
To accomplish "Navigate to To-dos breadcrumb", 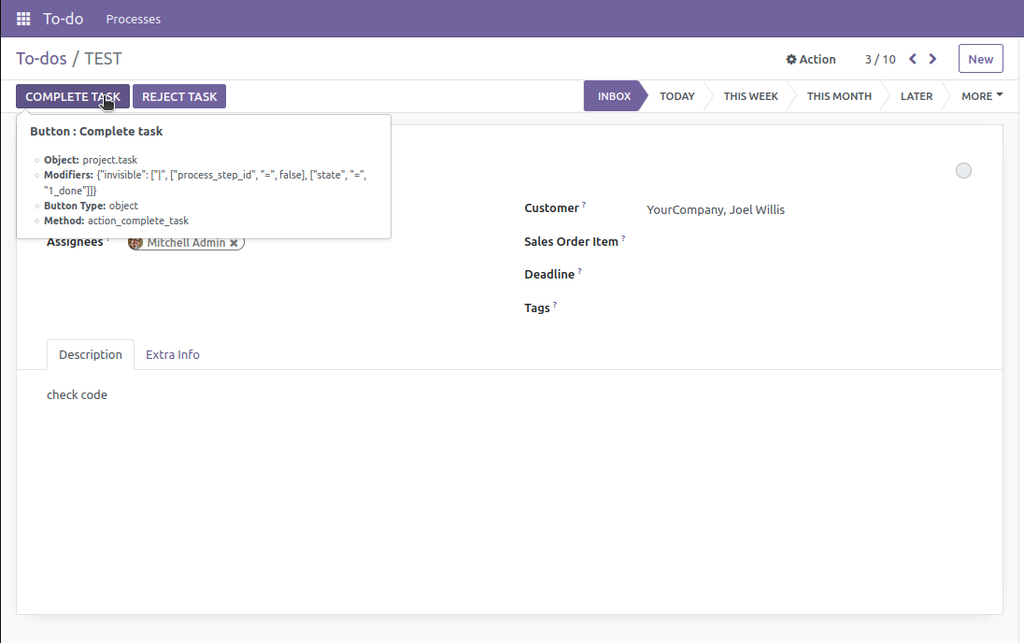I will 41,59.
